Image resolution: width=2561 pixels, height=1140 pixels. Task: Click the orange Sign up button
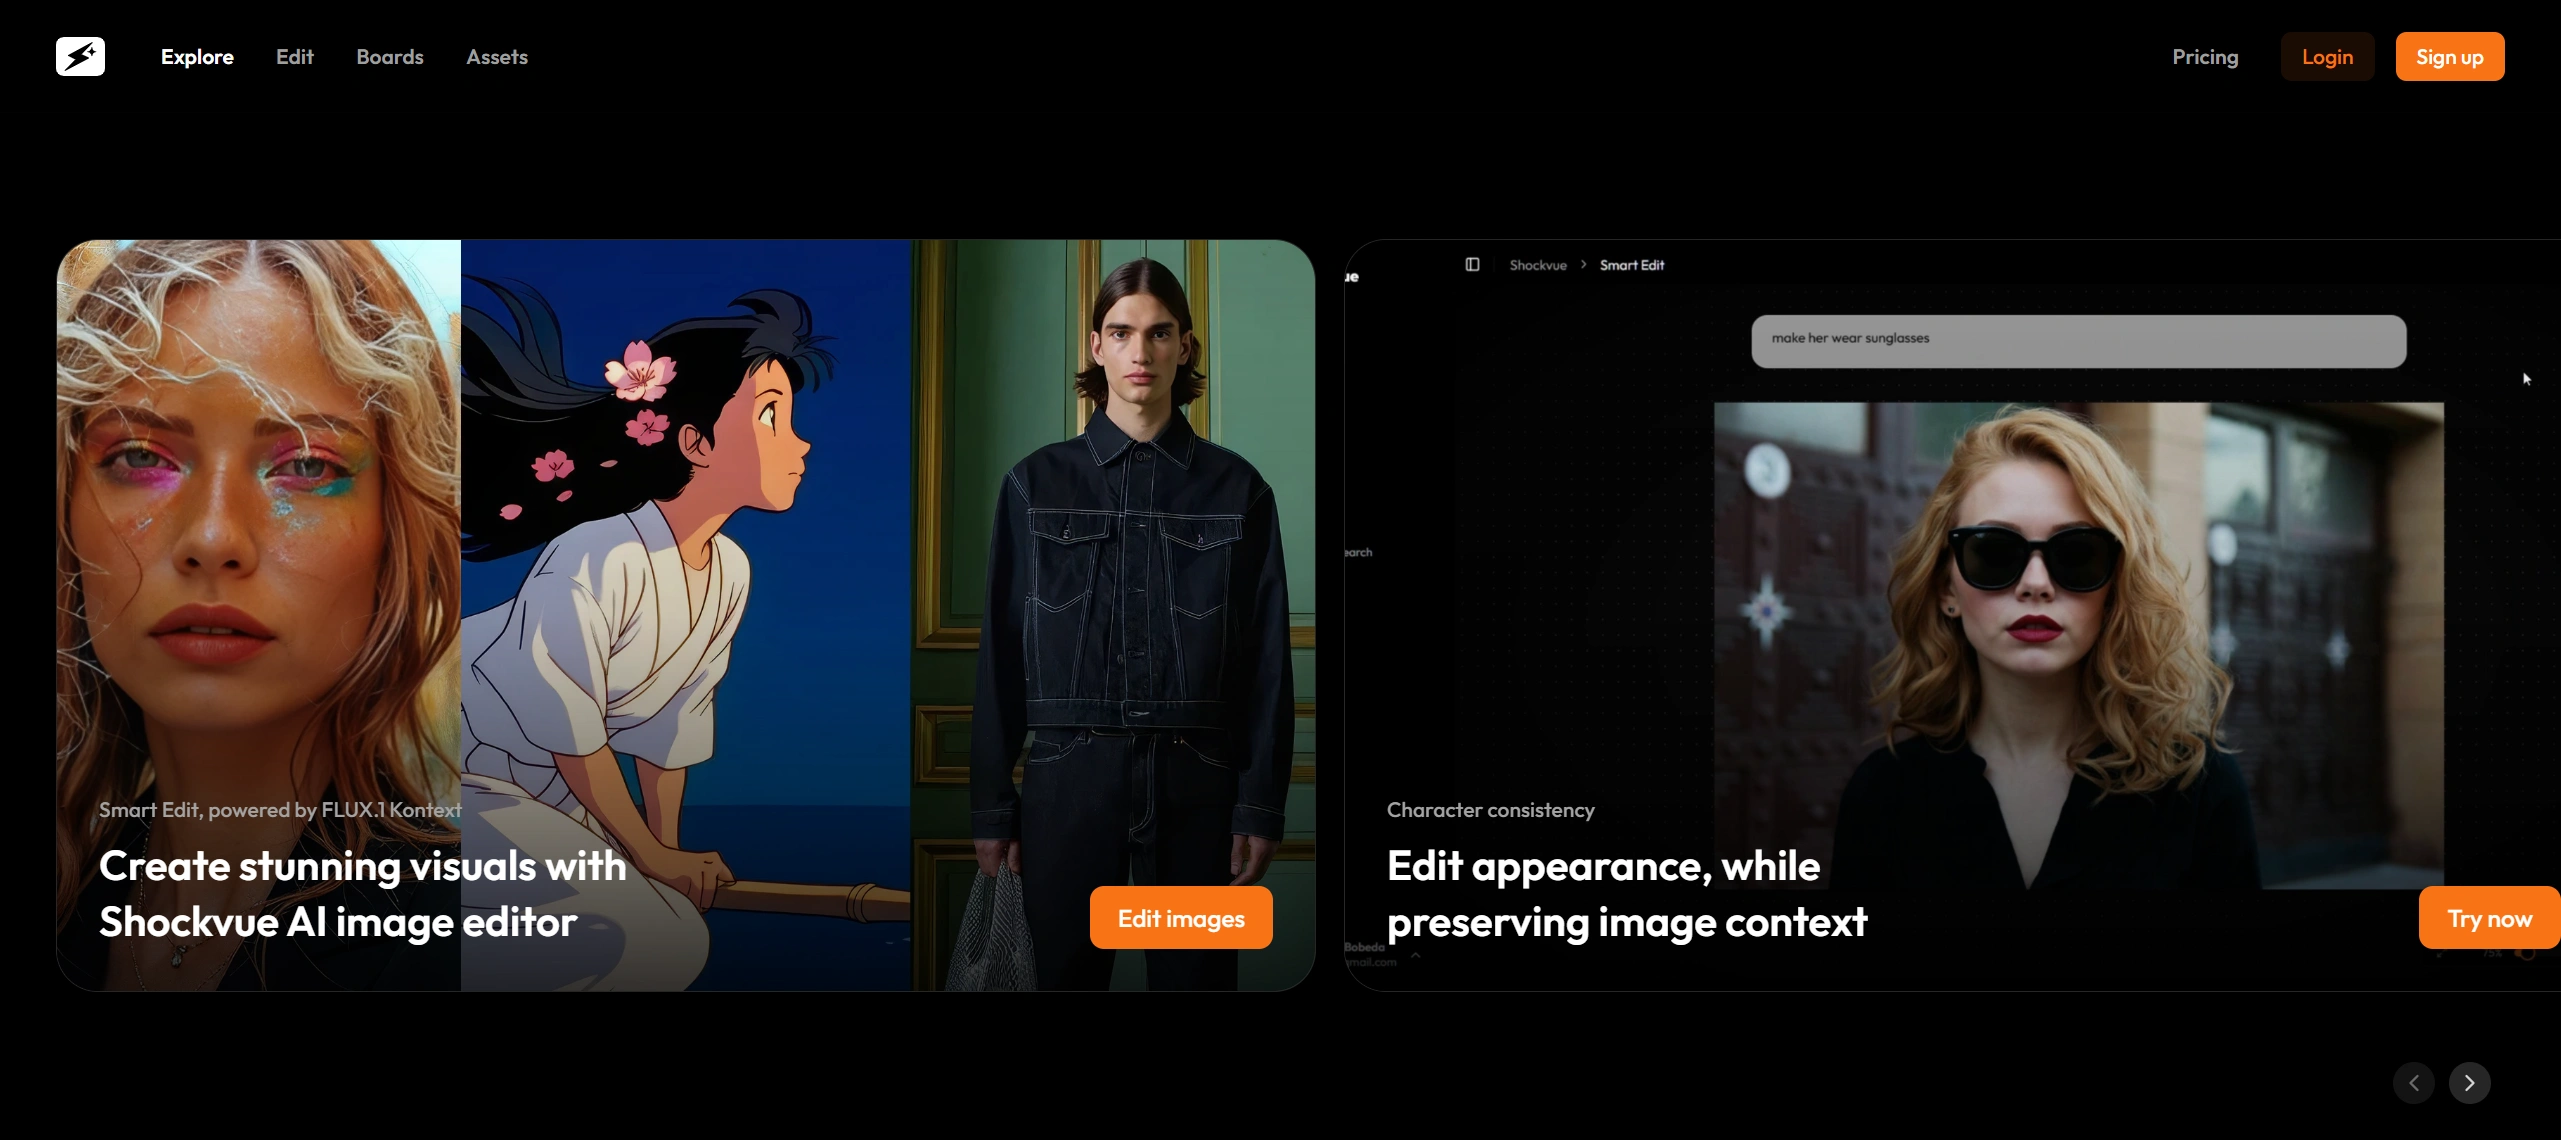point(2449,57)
